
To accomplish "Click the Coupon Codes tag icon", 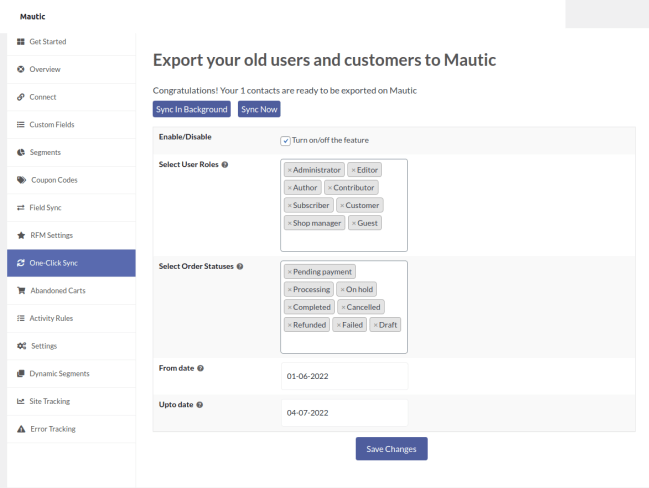I will tap(21, 180).
